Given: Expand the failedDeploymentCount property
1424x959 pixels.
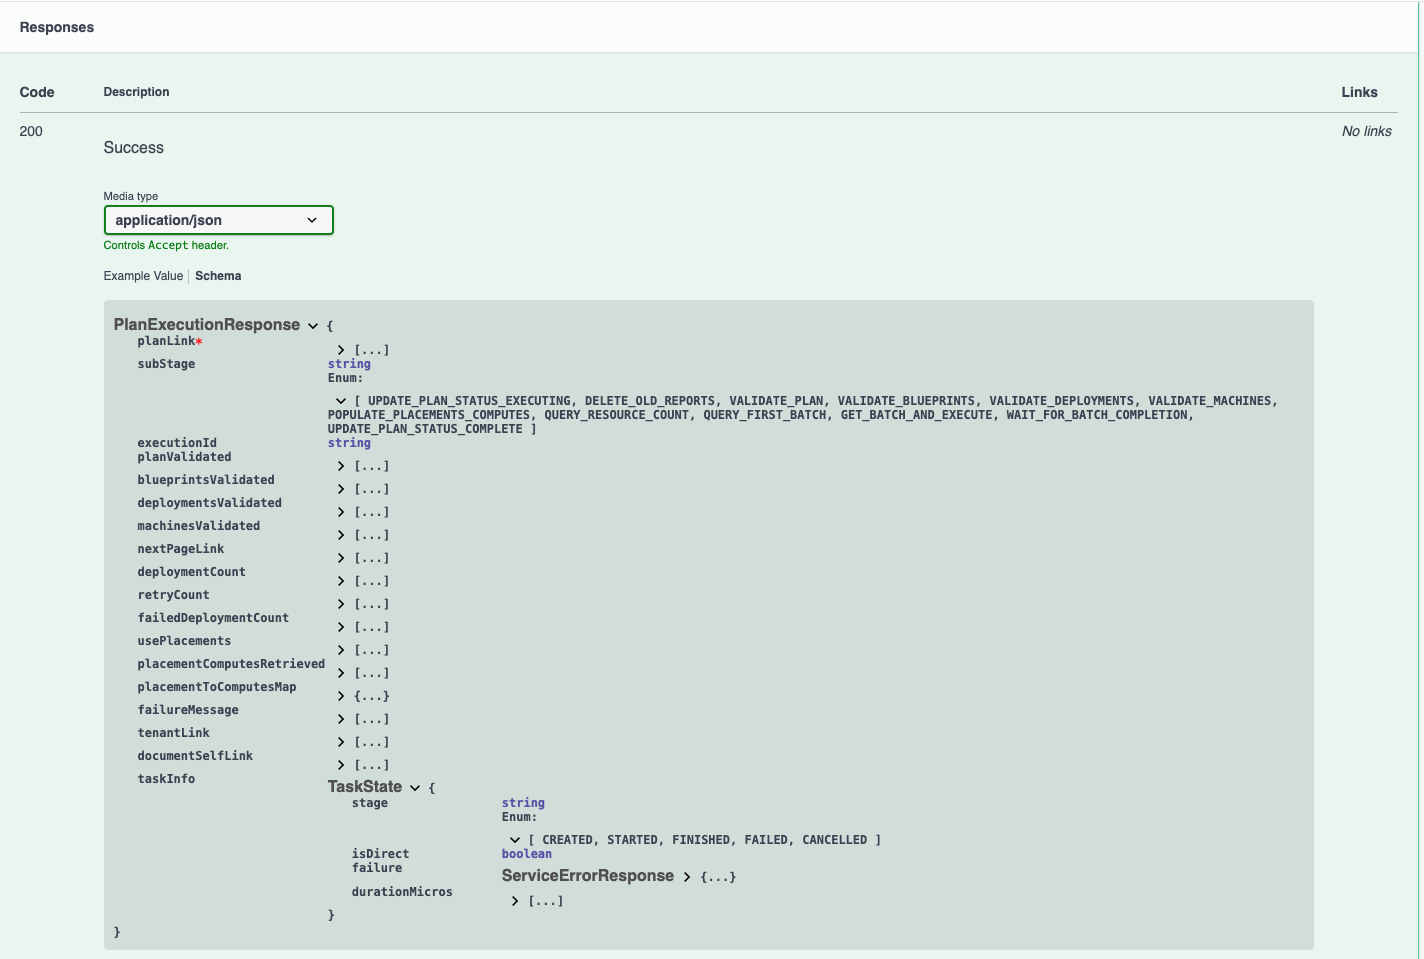Looking at the screenshot, I should point(341,627).
